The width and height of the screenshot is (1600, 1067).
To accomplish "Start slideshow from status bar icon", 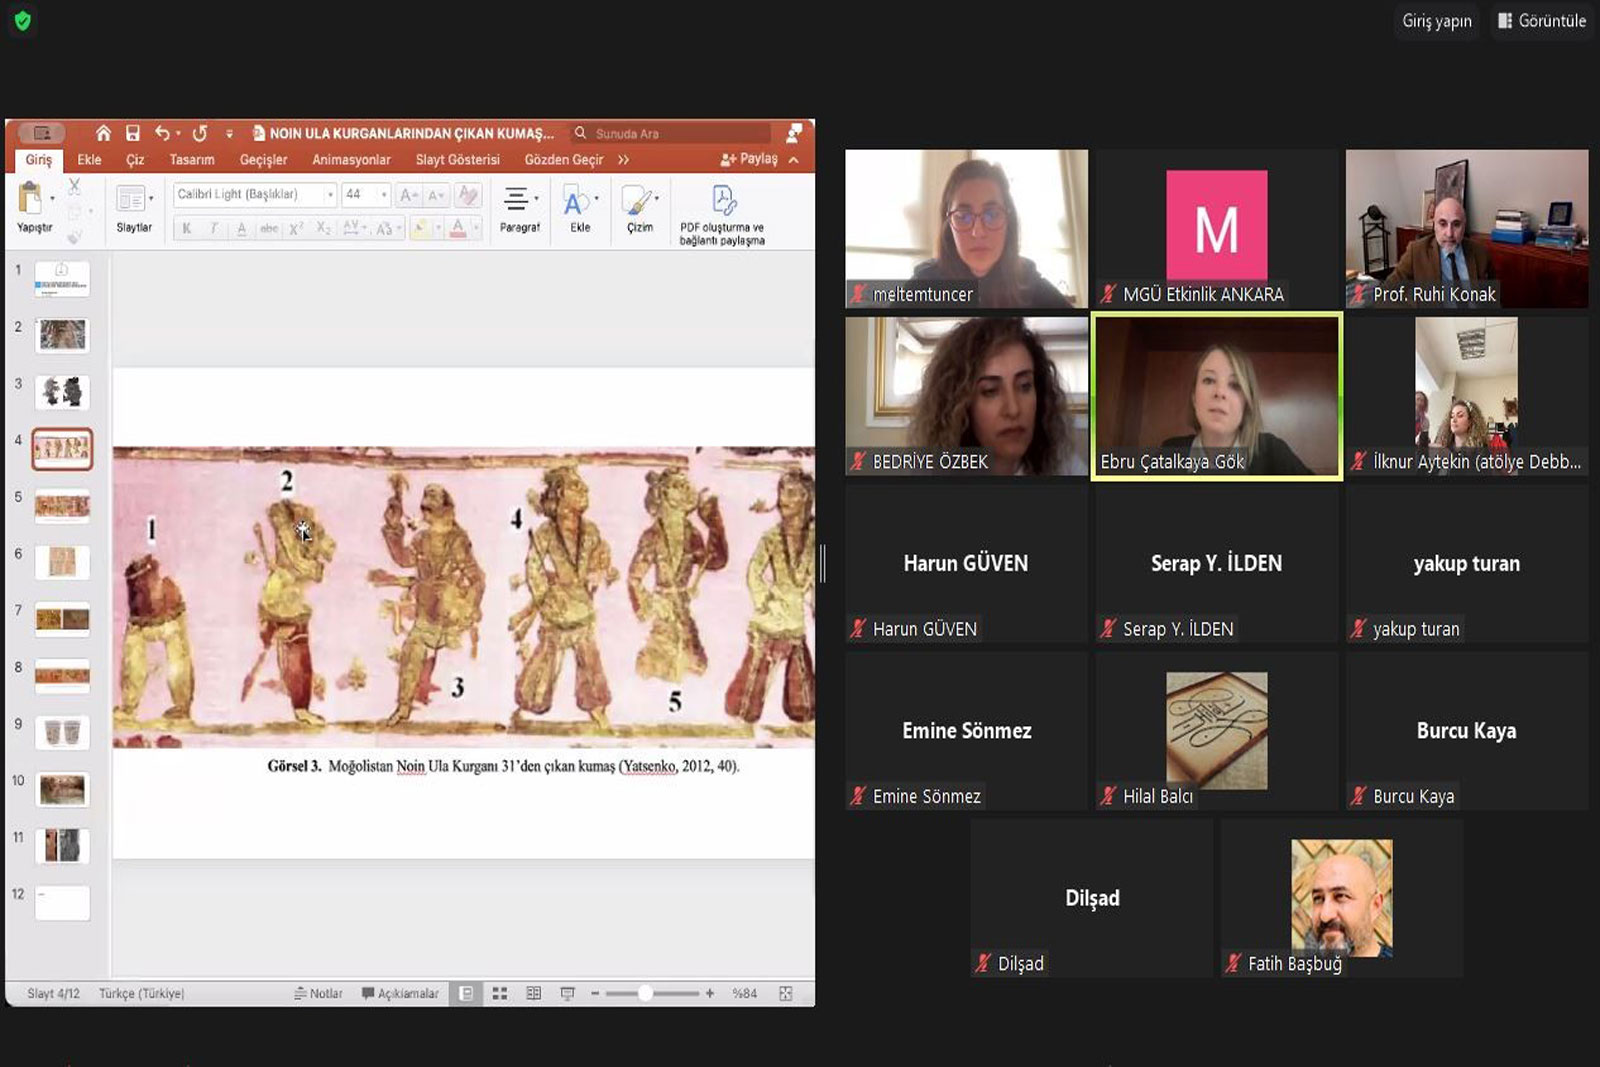I will [567, 993].
